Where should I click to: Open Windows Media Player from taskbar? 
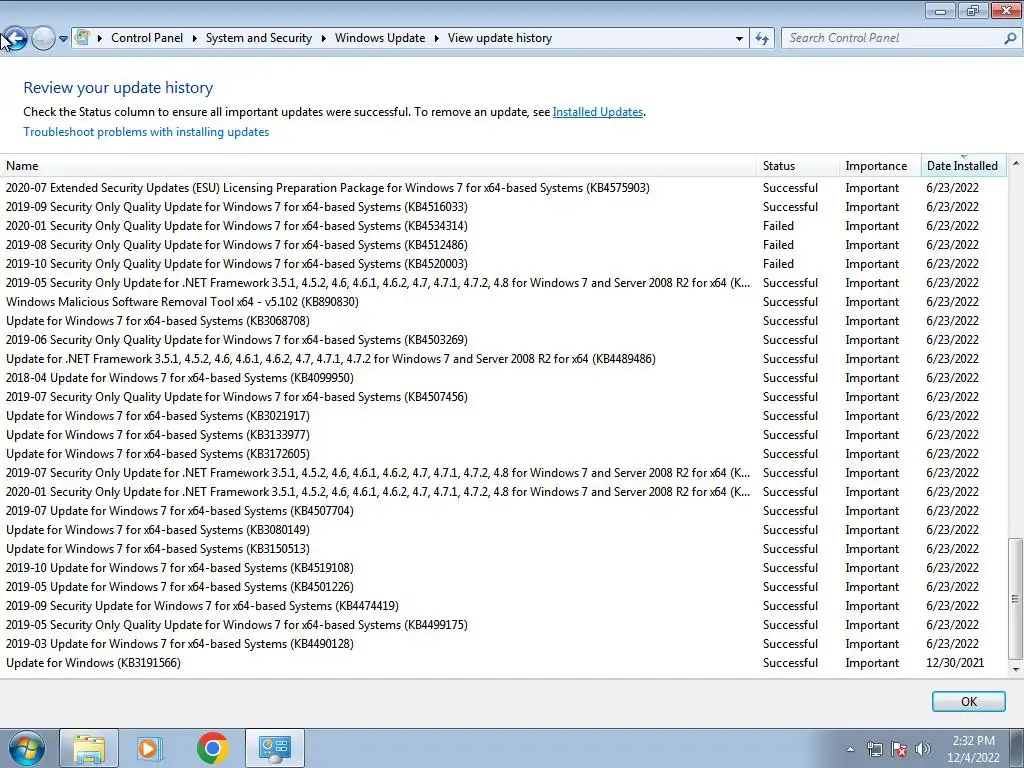(x=150, y=748)
